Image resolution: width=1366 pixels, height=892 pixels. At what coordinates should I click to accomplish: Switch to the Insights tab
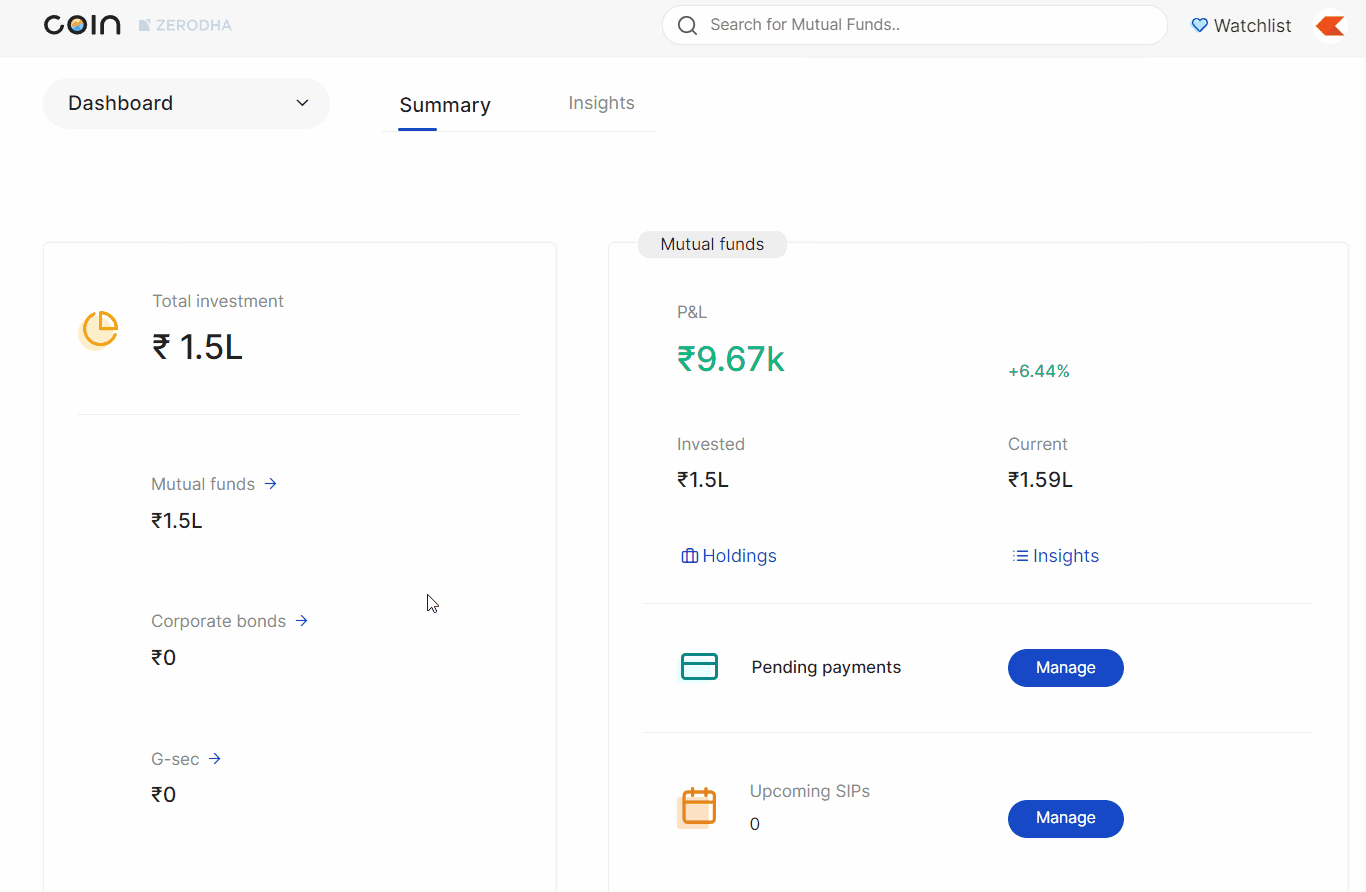click(601, 103)
